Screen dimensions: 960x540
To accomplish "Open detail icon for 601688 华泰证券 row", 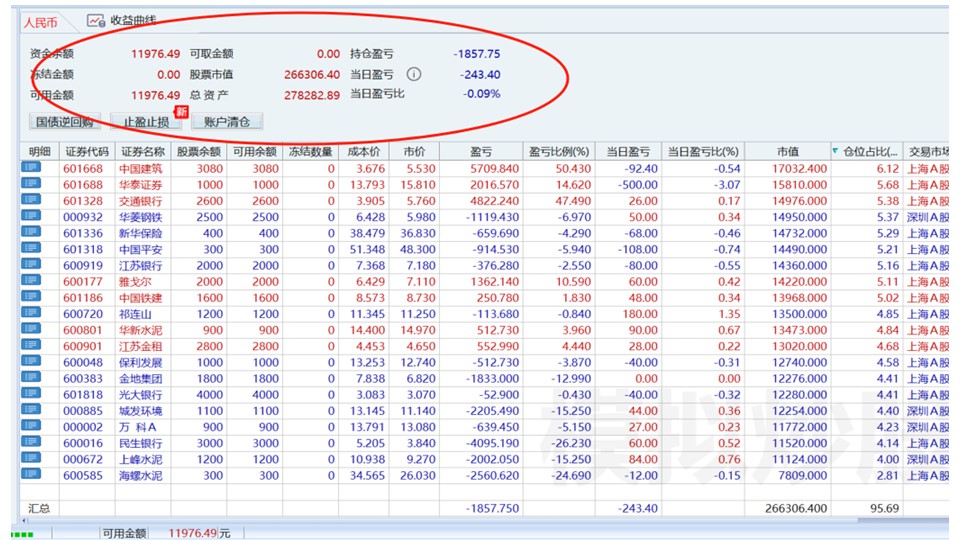I will pyautogui.click(x=31, y=183).
